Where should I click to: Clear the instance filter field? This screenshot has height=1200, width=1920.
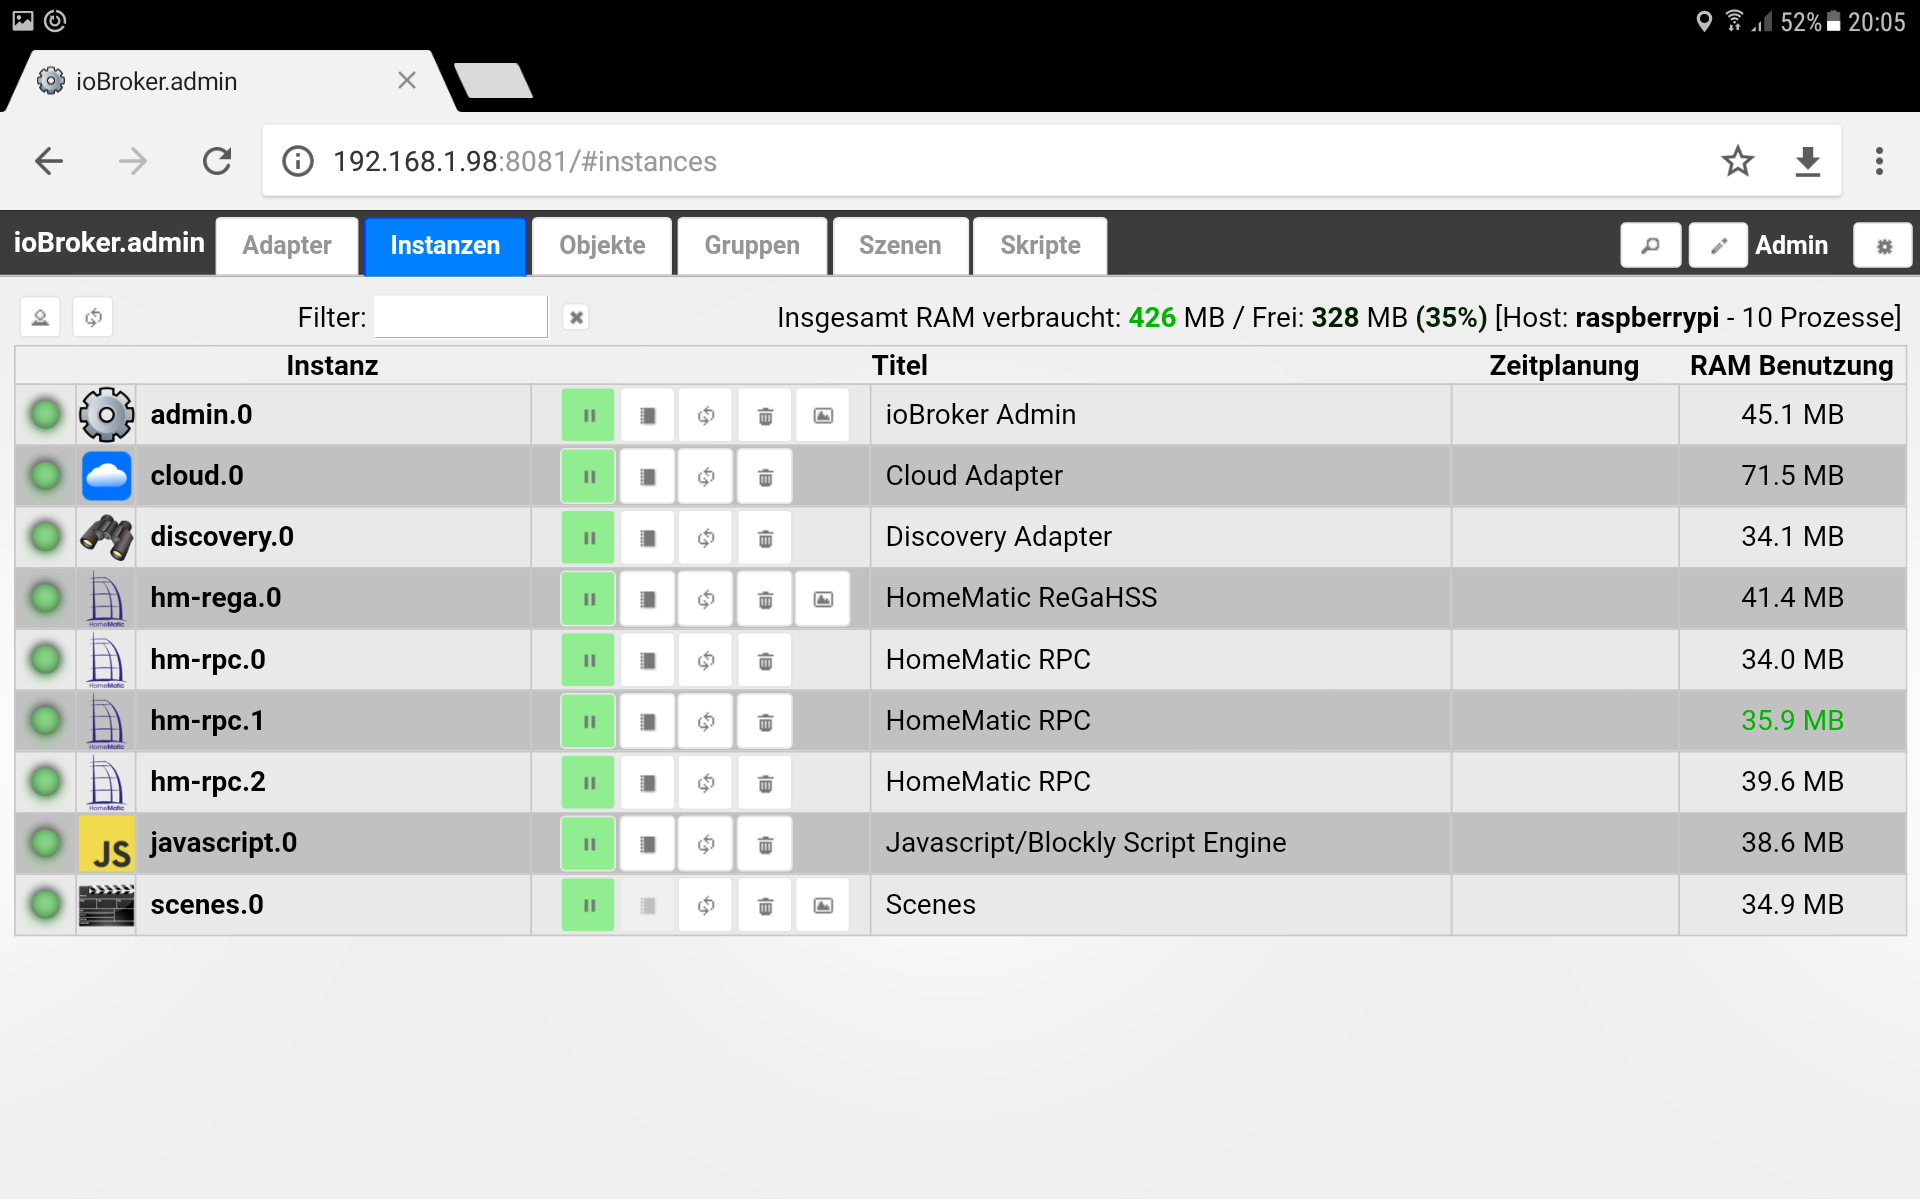576,318
